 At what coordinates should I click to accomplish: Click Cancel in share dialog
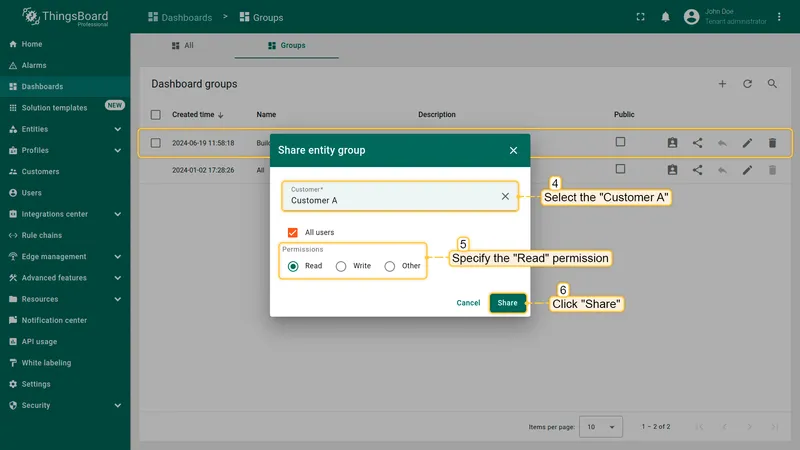468,303
